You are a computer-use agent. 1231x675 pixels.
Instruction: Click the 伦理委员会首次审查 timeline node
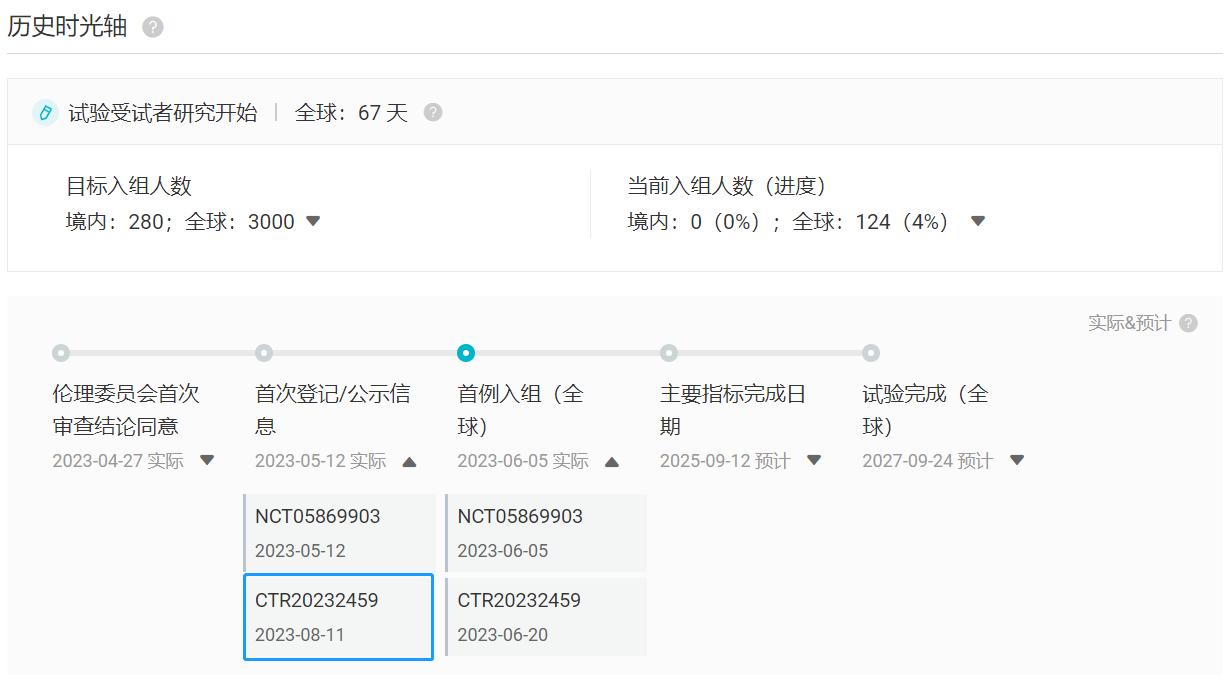click(x=61, y=353)
